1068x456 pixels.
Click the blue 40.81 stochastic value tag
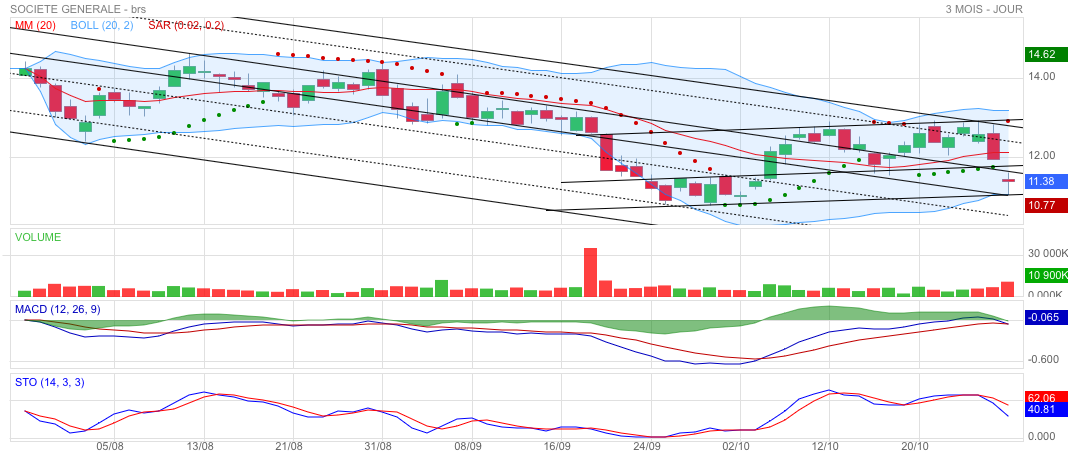(1046, 410)
